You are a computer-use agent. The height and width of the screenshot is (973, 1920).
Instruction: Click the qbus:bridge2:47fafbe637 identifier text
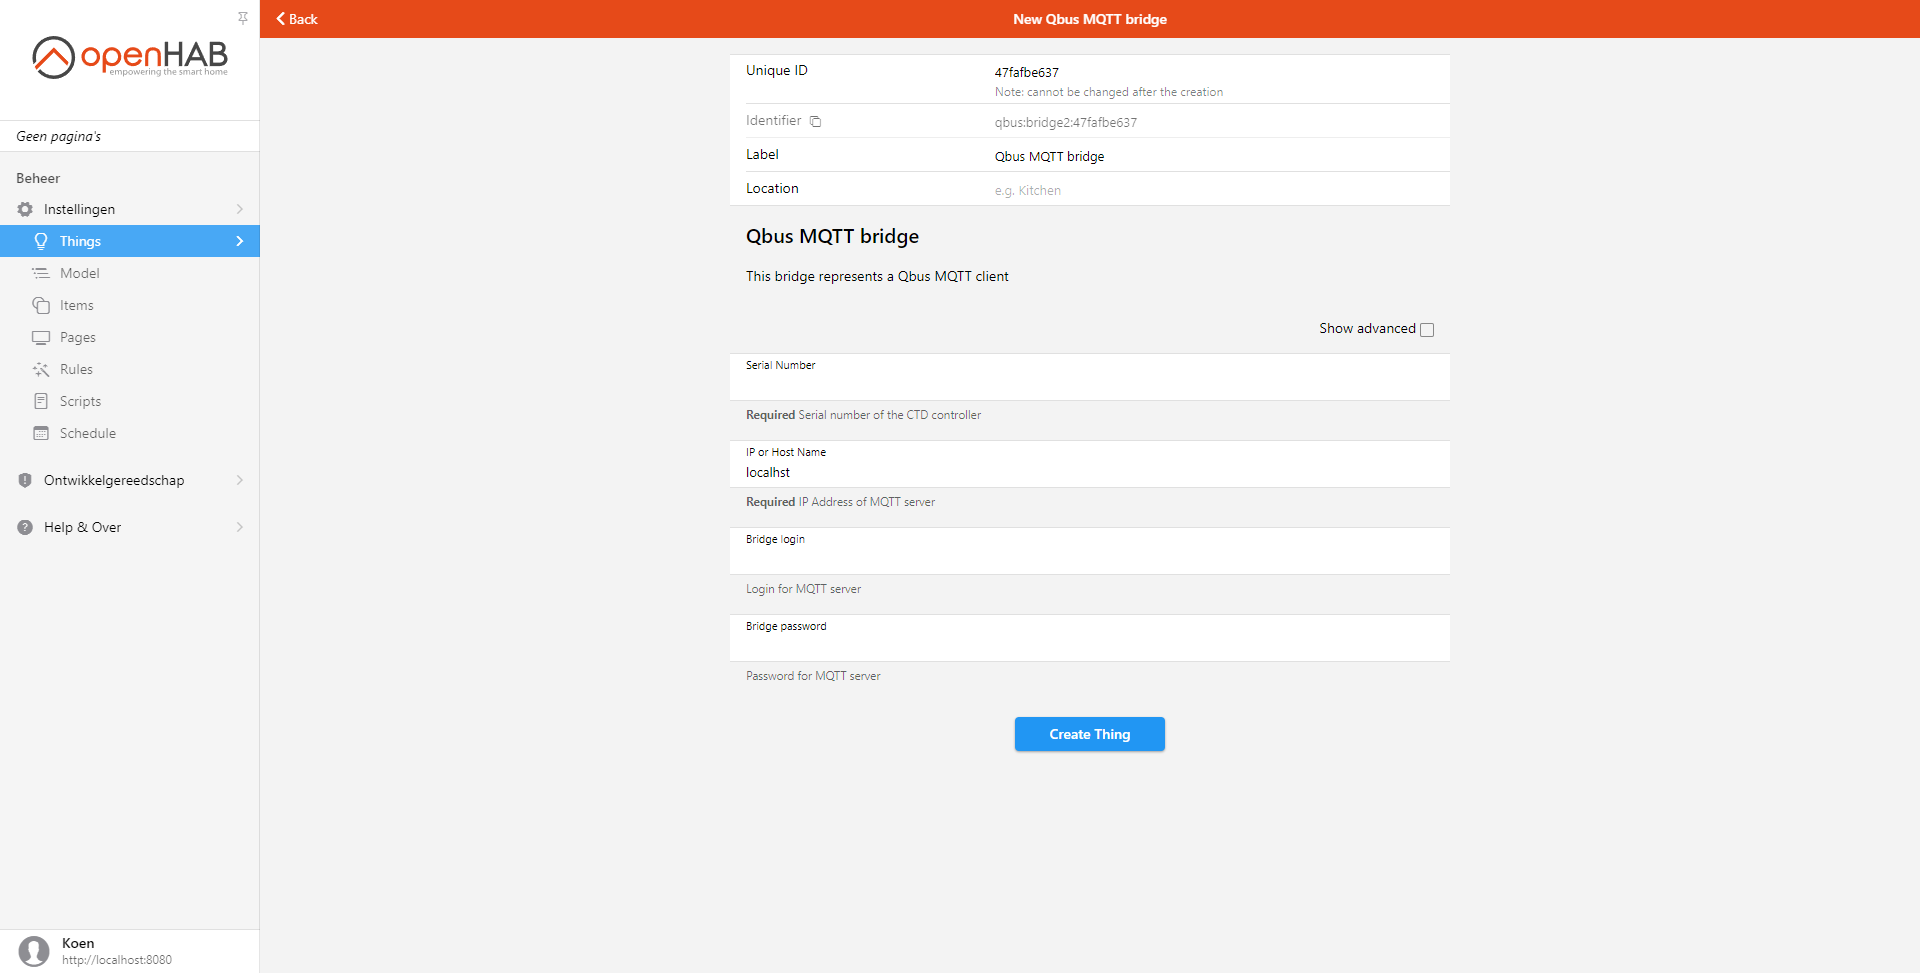[1065, 122]
